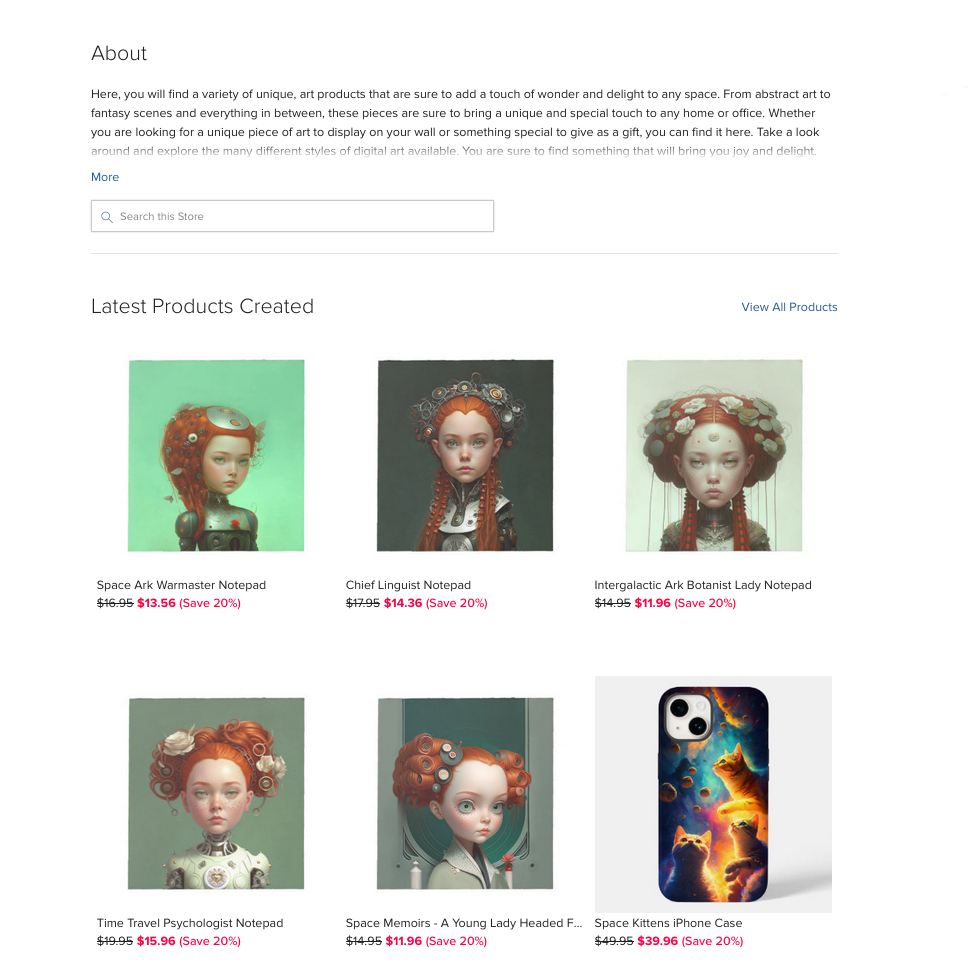
Task: Select Time Travel Psychologist Notepad title
Action: [x=190, y=923]
